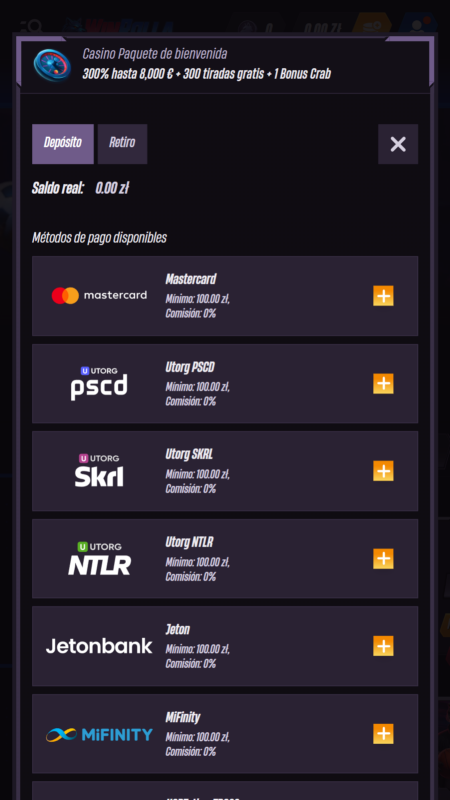The width and height of the screenshot is (450, 800).
Task: Select the MiFinity plus icon
Action: pyautogui.click(x=383, y=734)
